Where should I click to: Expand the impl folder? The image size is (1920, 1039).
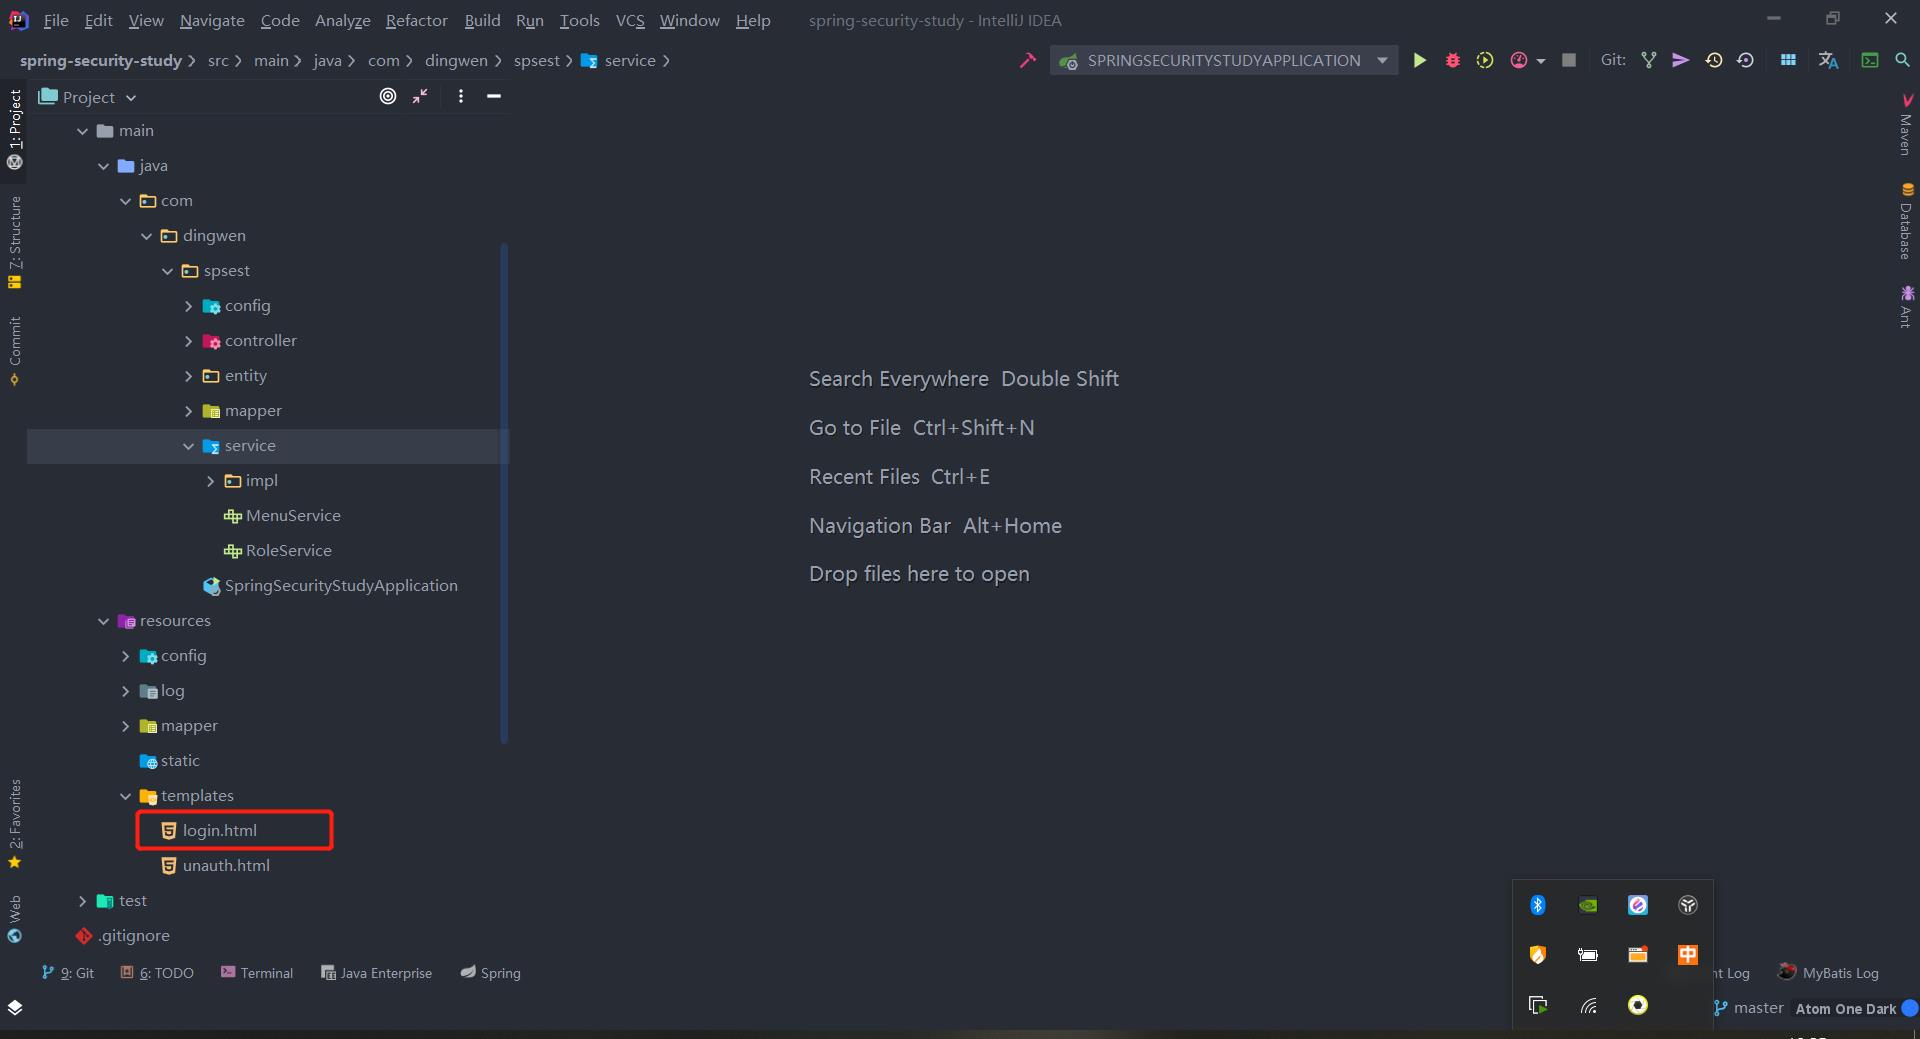pos(210,481)
